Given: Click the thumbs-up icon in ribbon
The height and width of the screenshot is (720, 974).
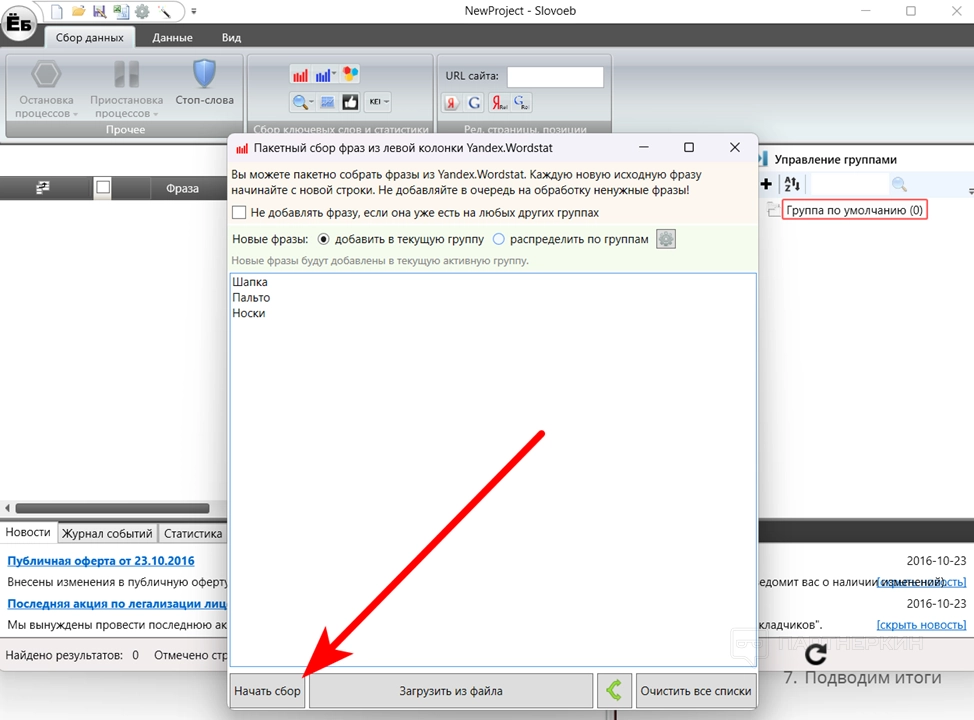Looking at the screenshot, I should click(x=350, y=102).
